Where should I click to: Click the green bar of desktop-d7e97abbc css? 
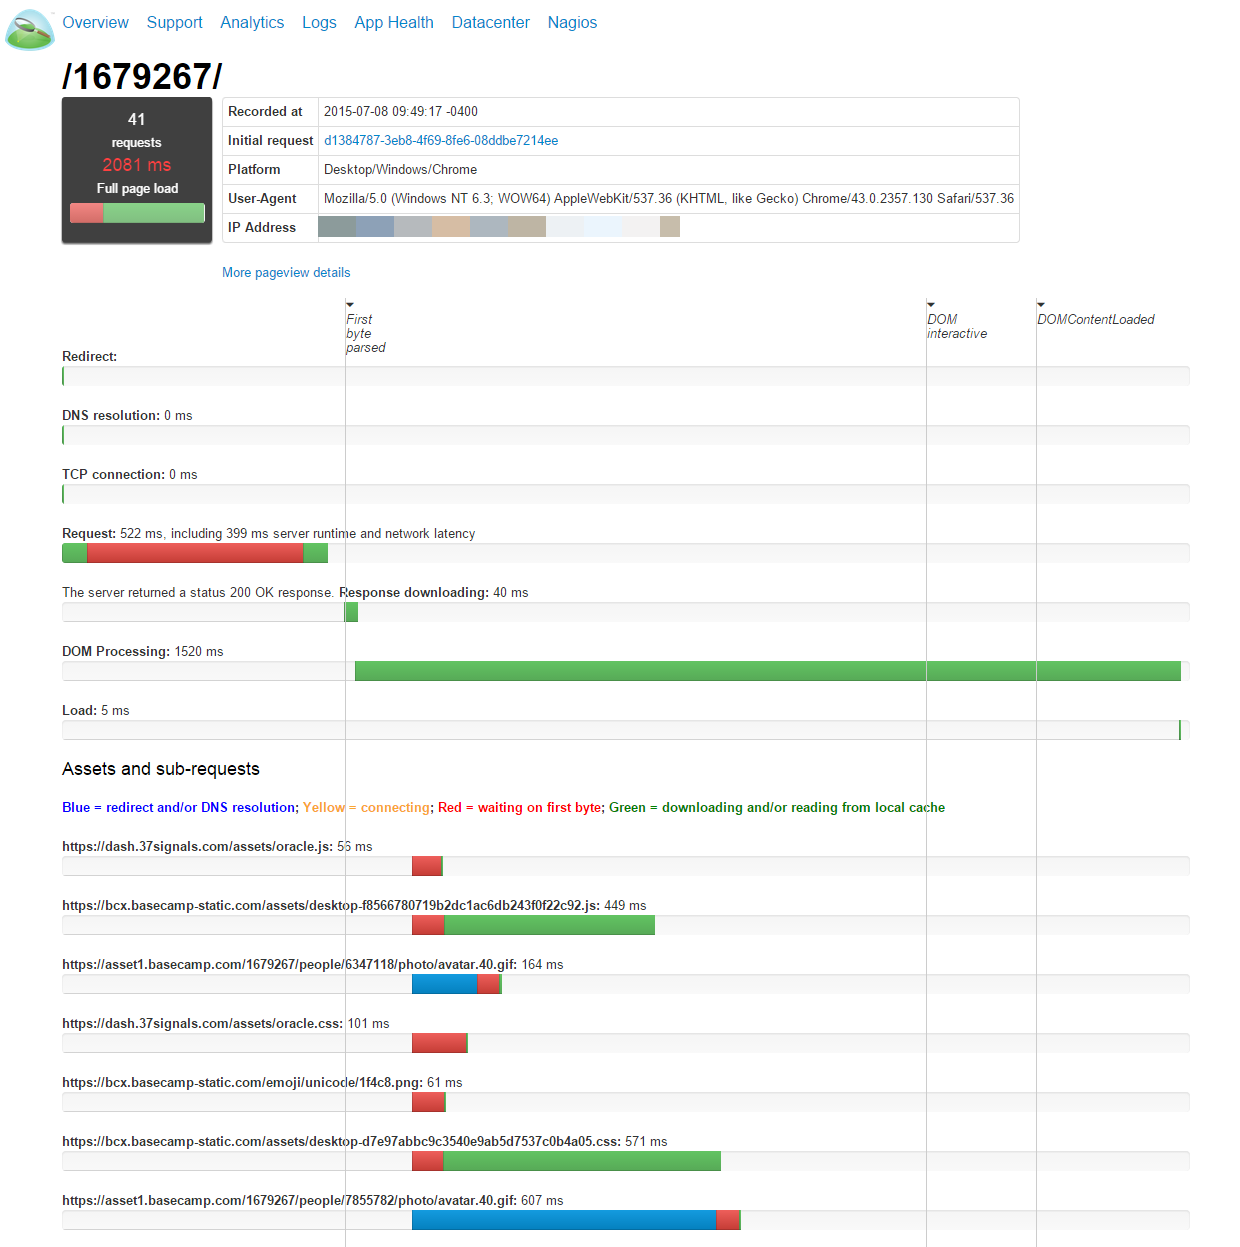(x=582, y=1161)
